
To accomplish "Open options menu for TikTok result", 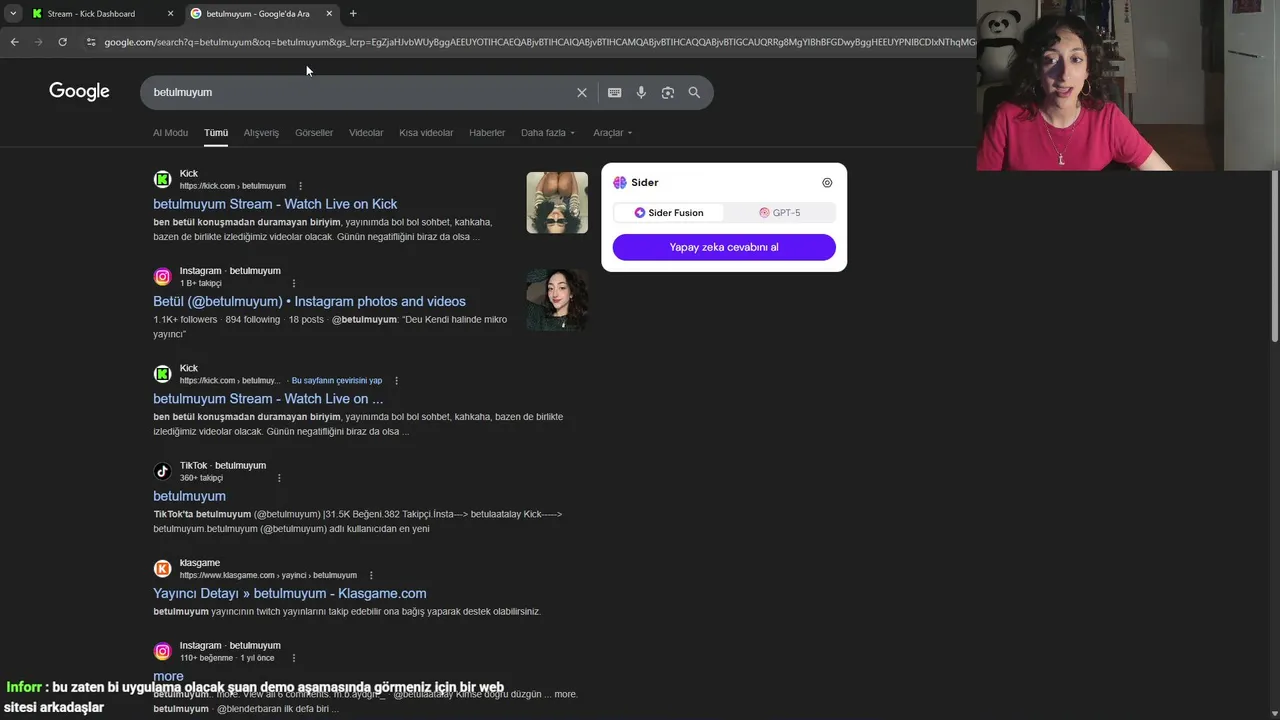I will click(x=279, y=478).
